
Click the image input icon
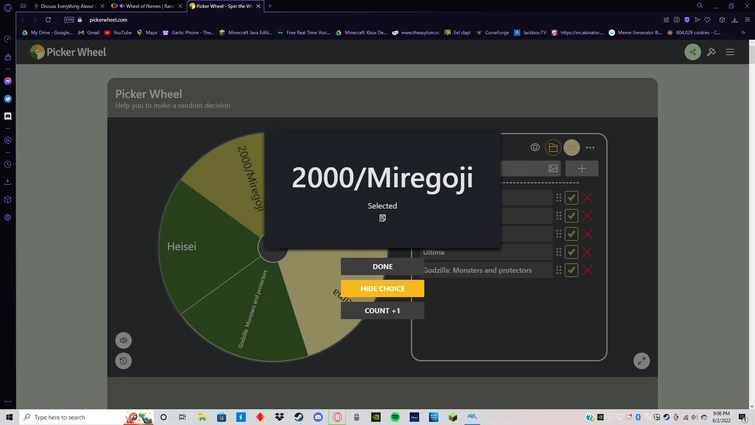click(x=553, y=168)
